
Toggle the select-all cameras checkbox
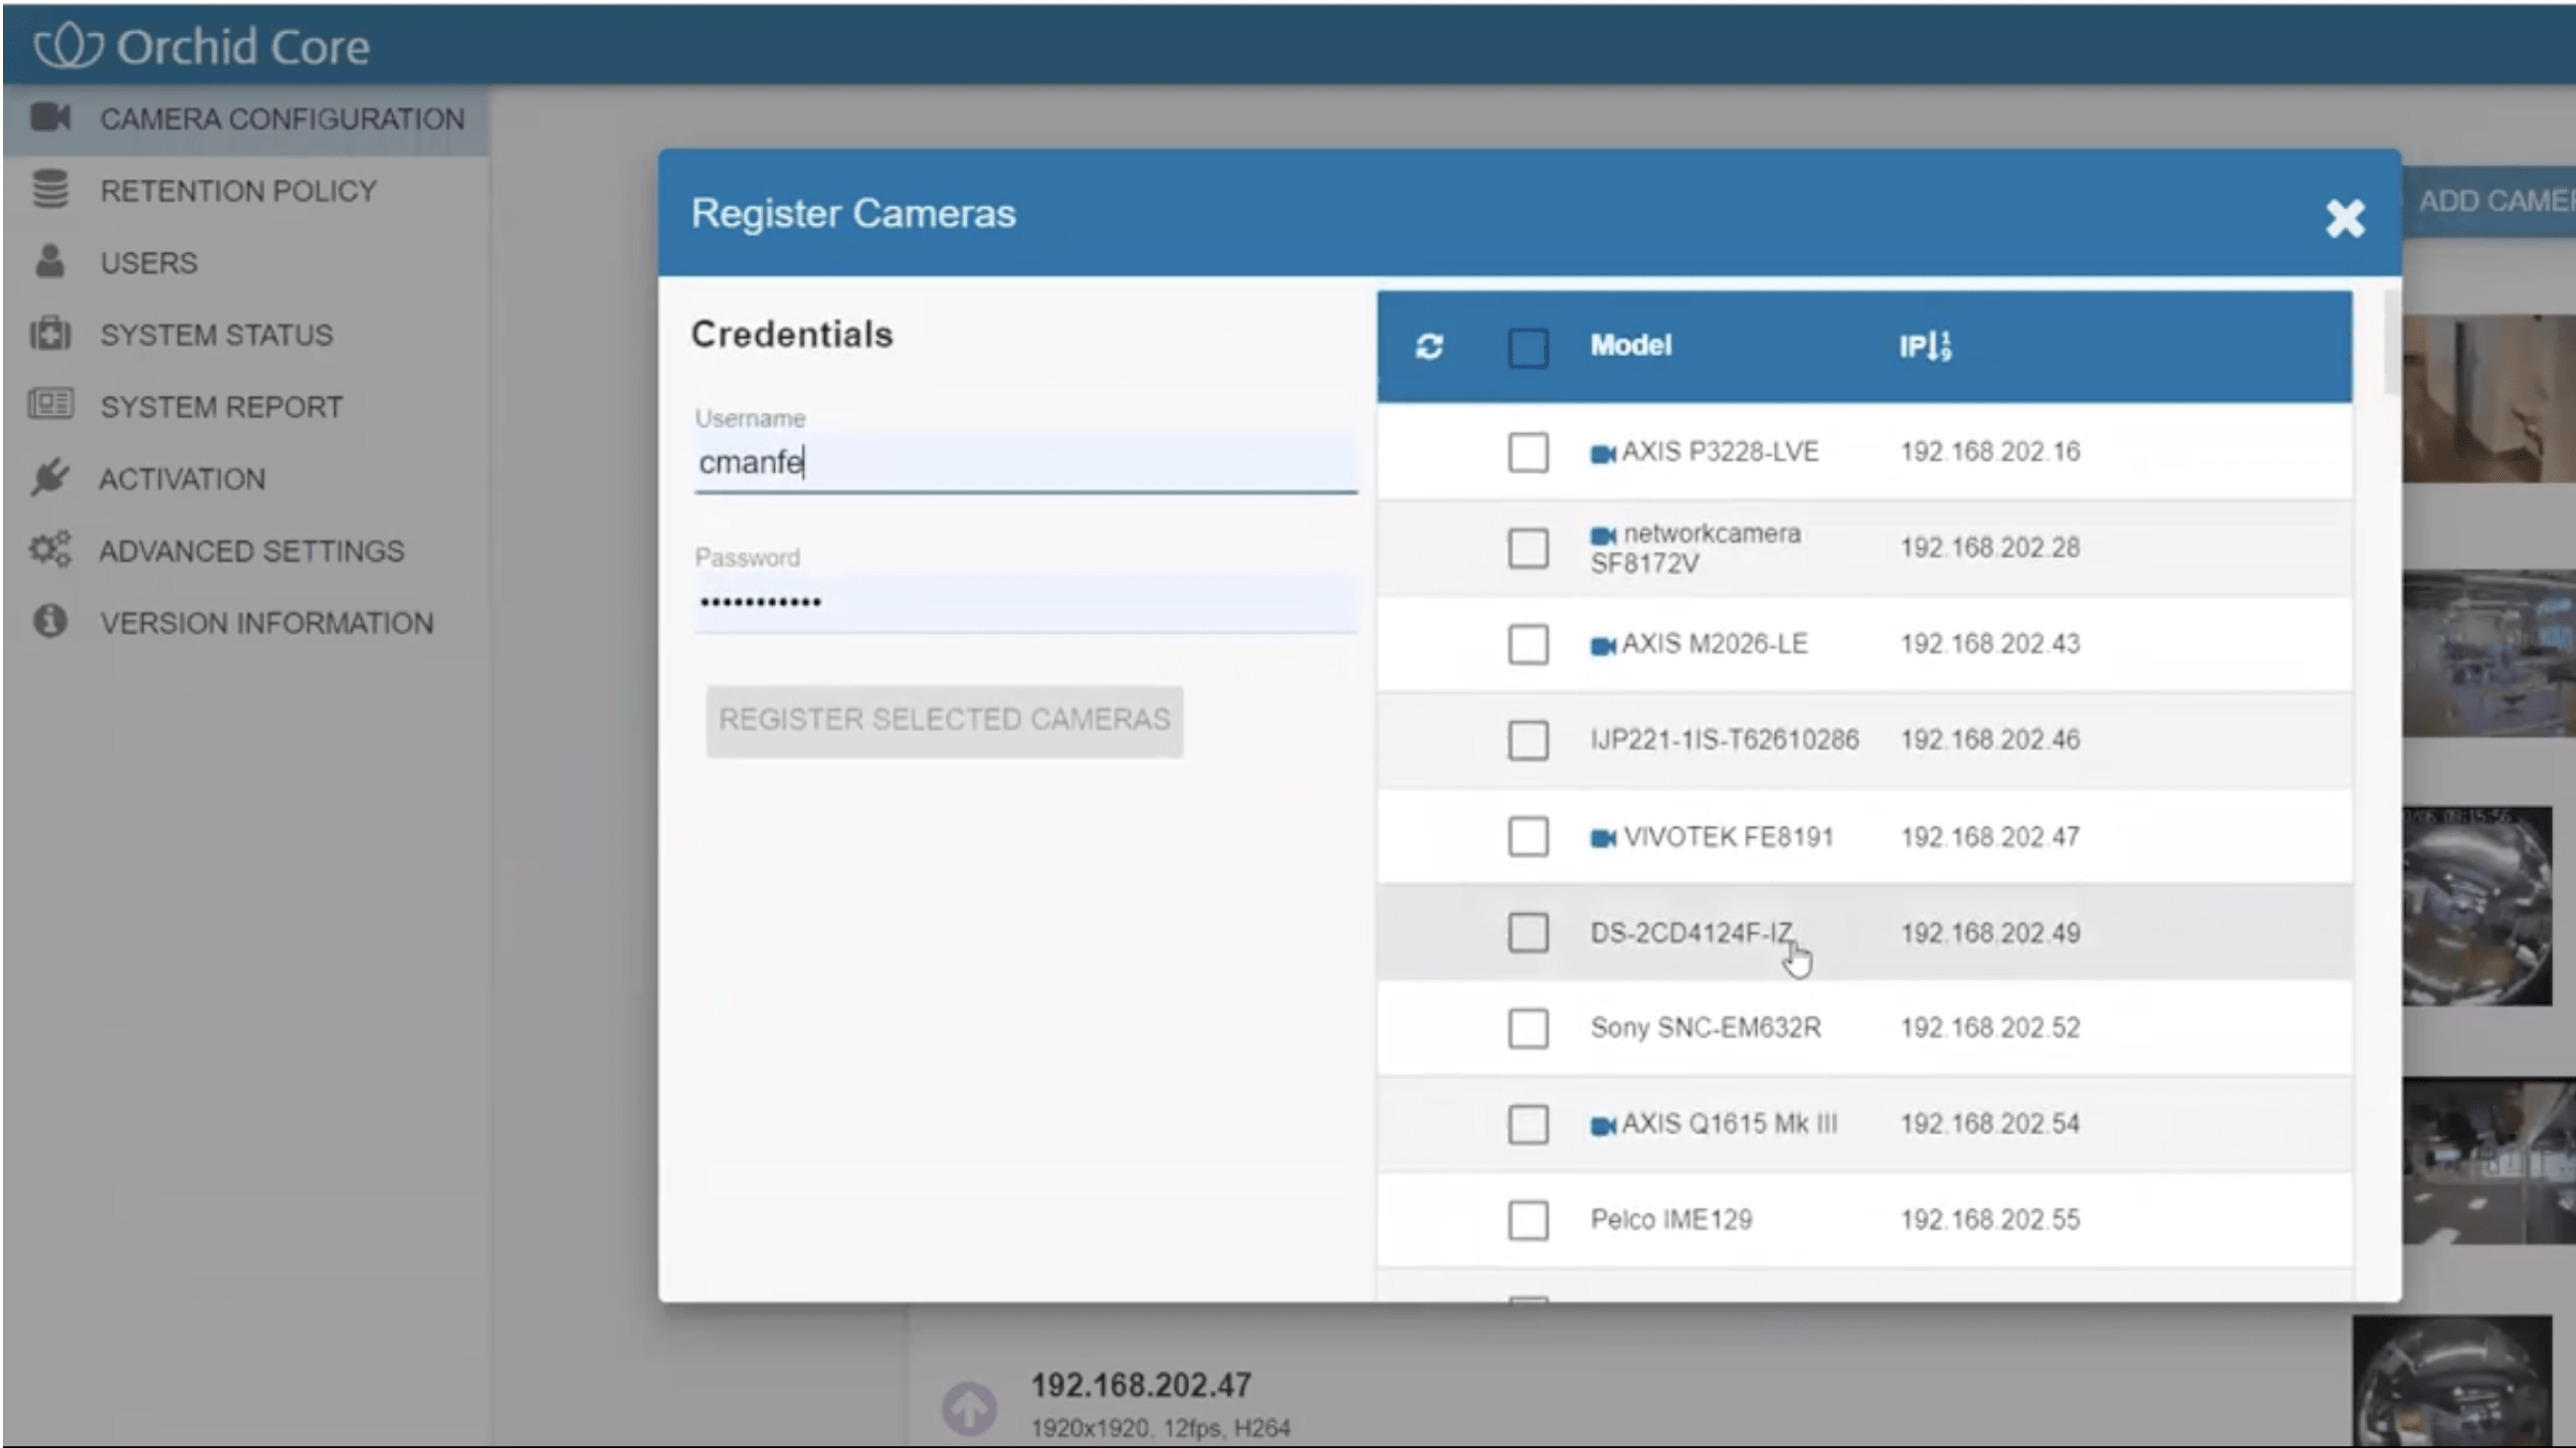1528,348
